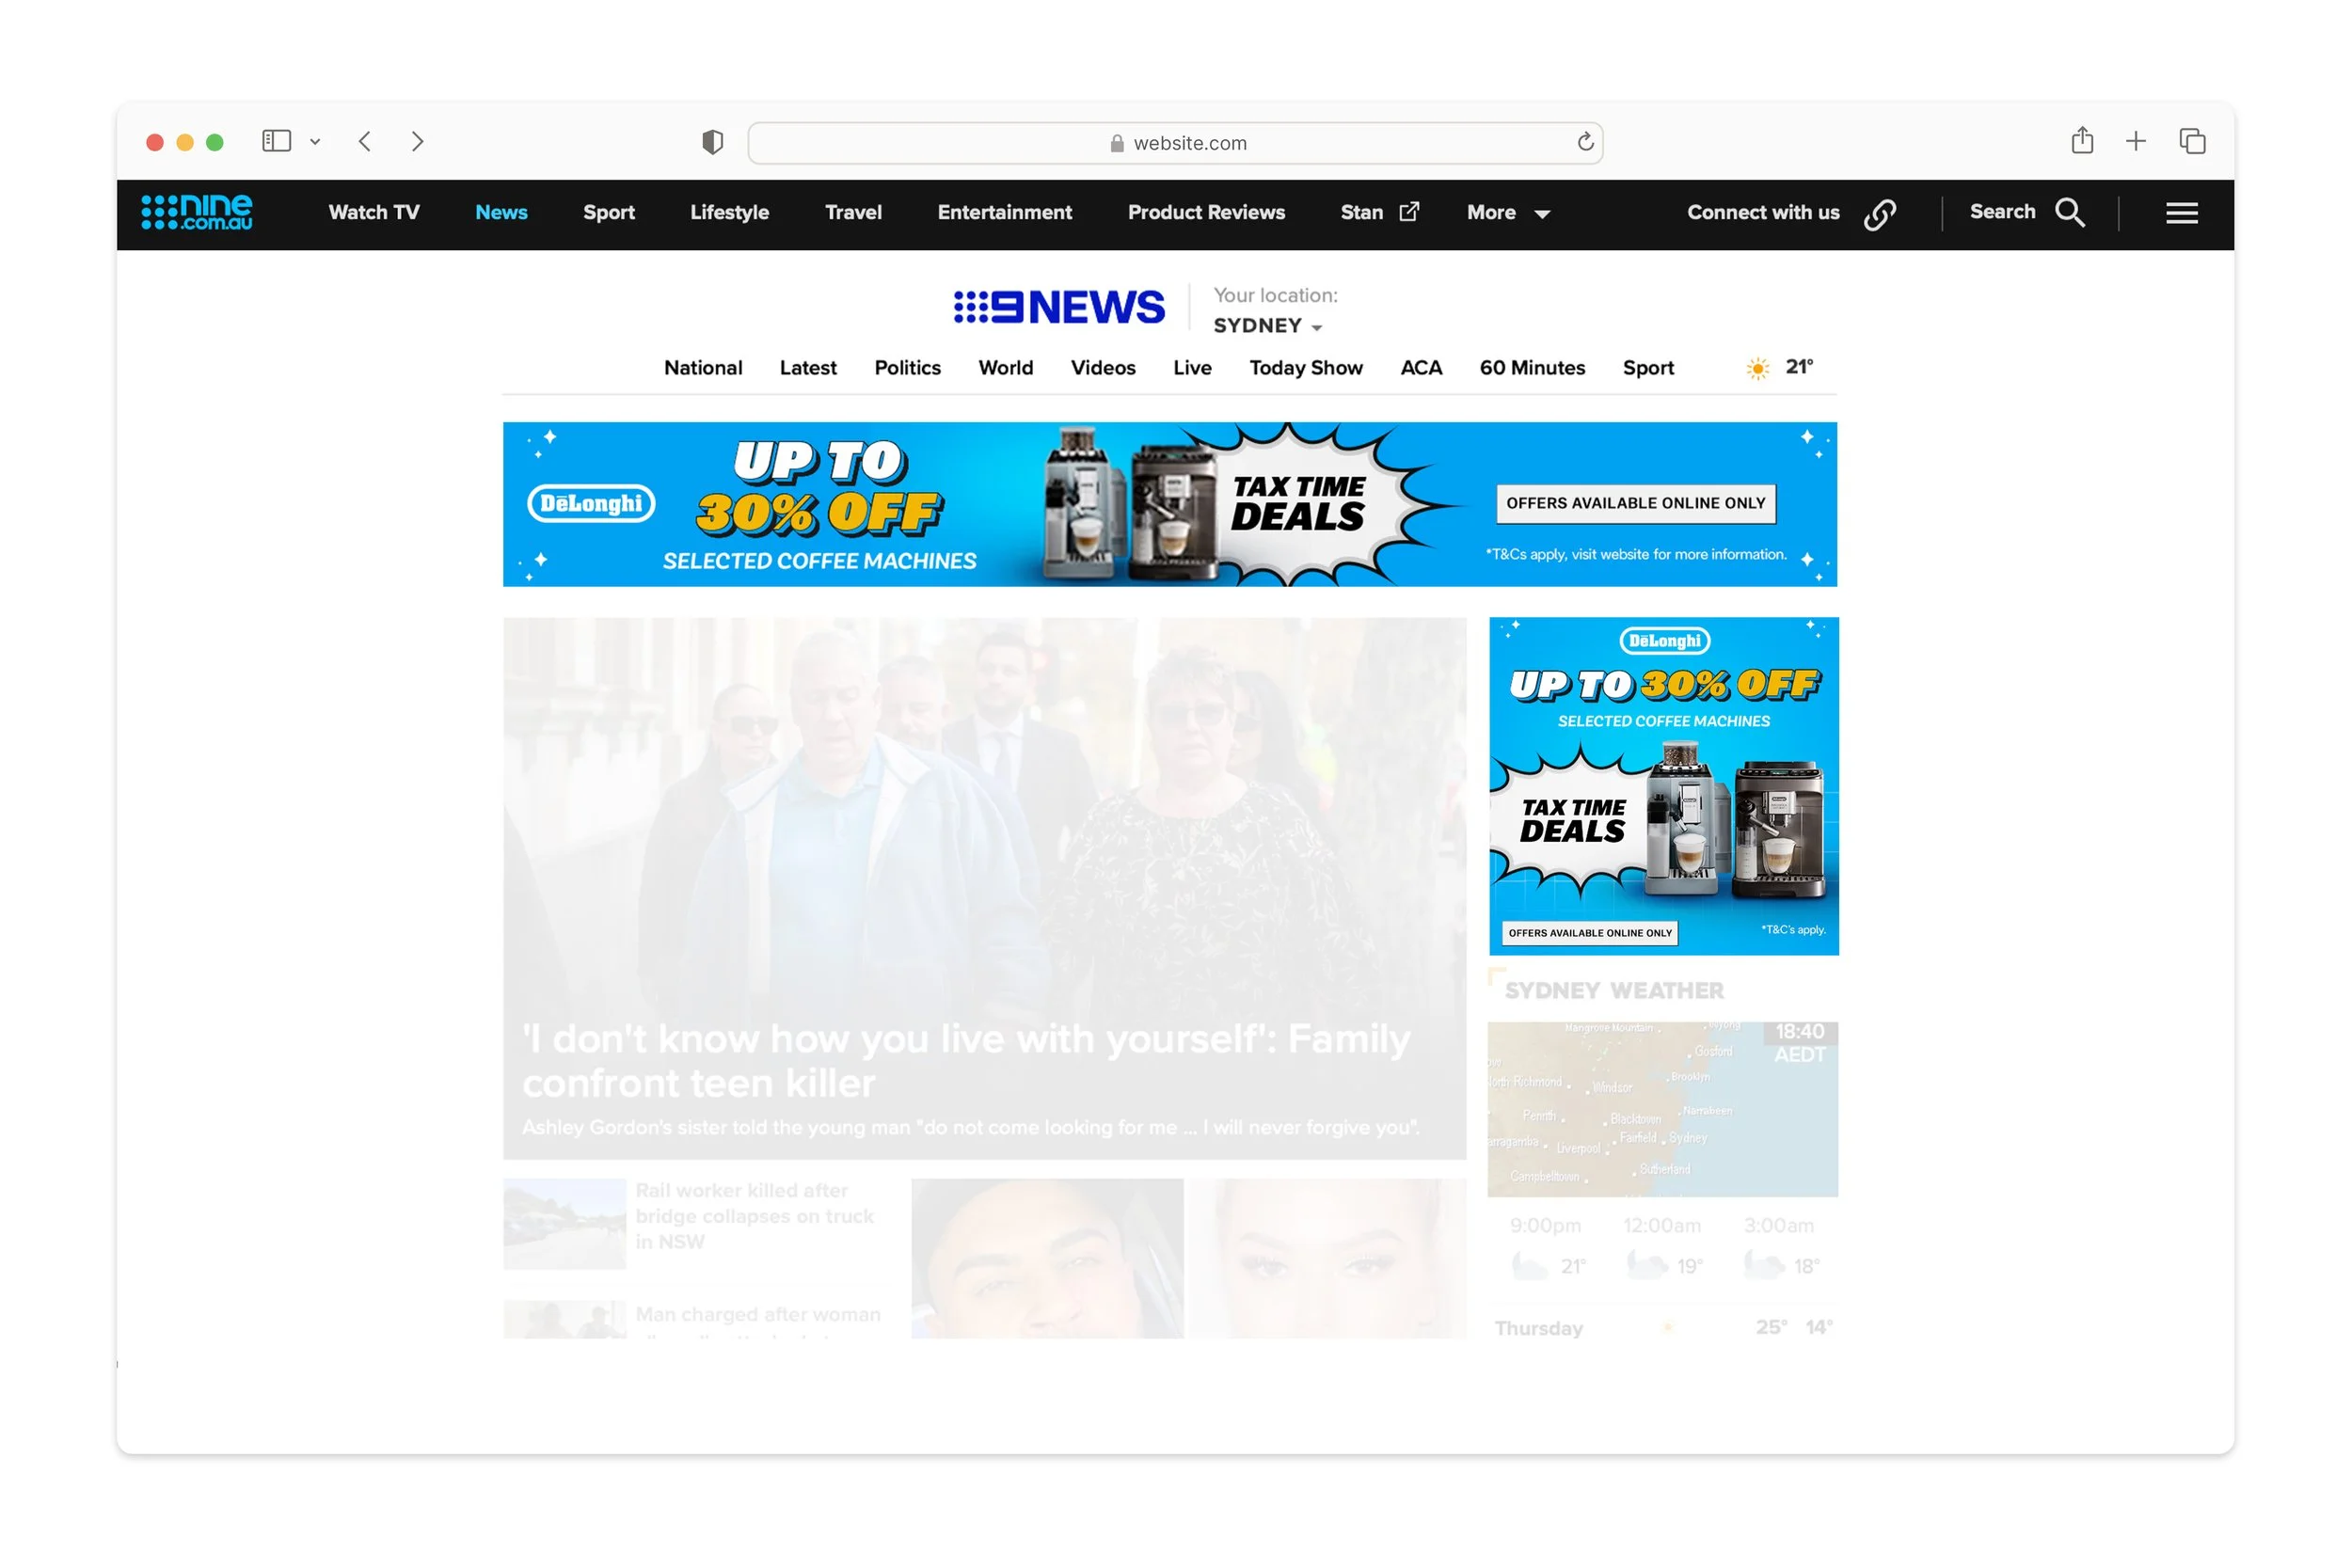Click the hamburger menu icon
Image resolution: width=2352 pixels, height=1568 pixels.
tap(2181, 213)
